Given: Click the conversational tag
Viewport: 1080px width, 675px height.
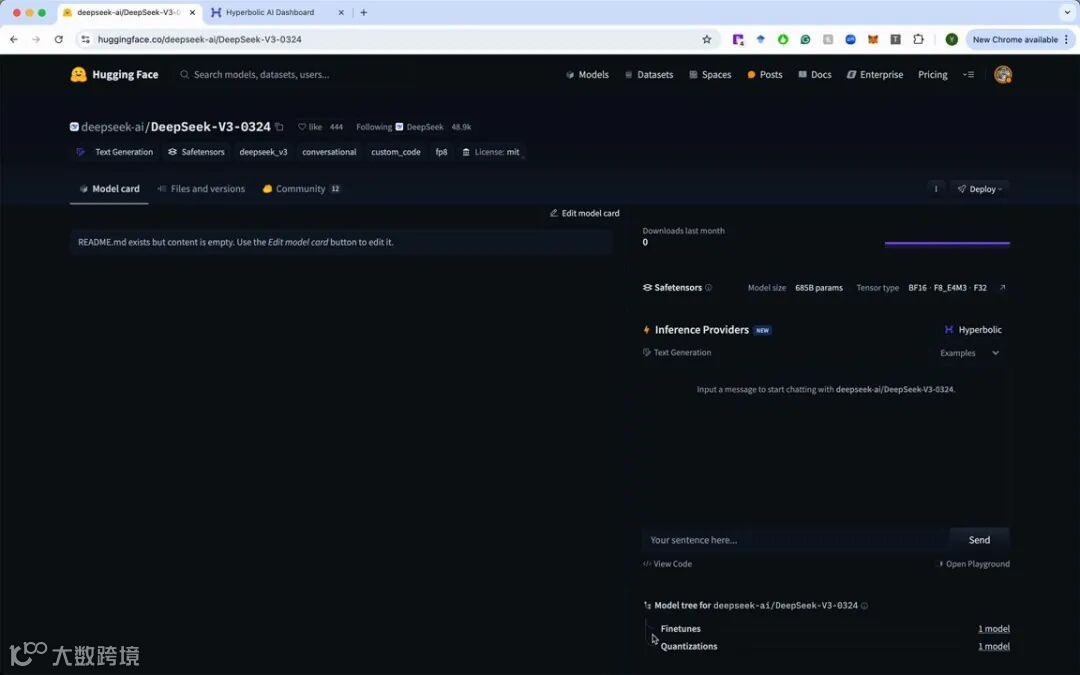Looking at the screenshot, I should [329, 152].
